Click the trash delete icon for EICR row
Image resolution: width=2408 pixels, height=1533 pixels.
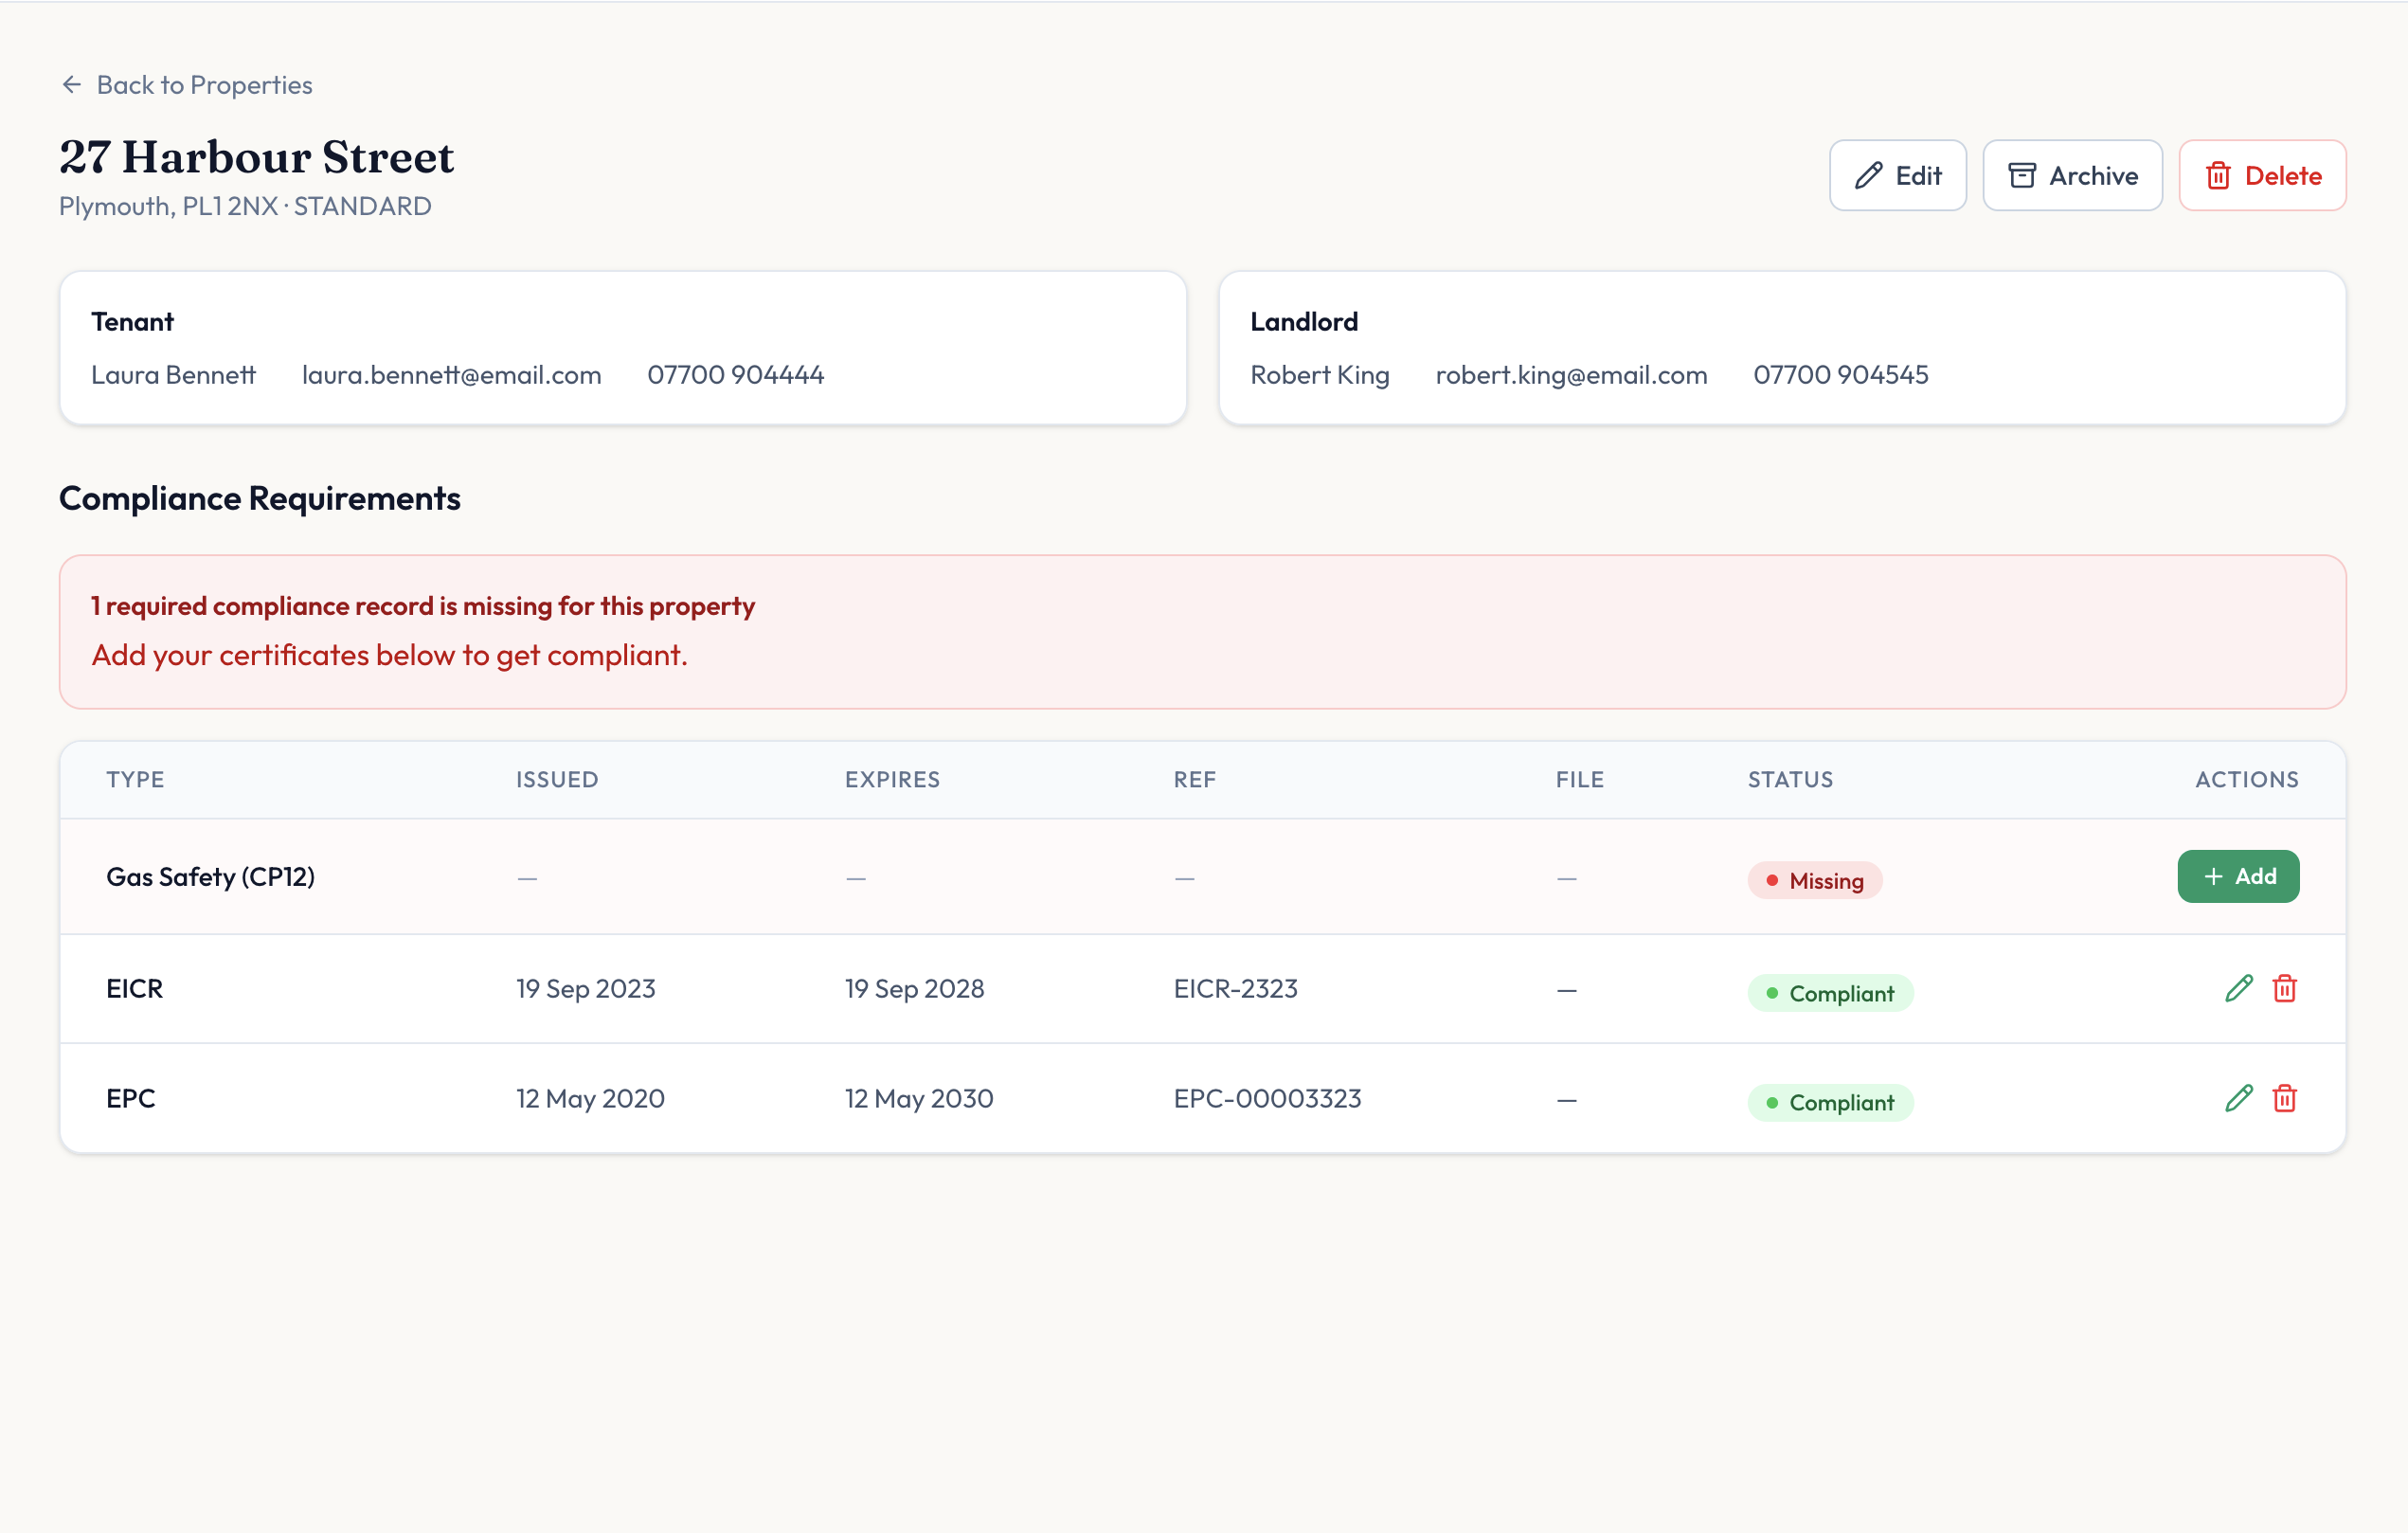pos(2284,989)
